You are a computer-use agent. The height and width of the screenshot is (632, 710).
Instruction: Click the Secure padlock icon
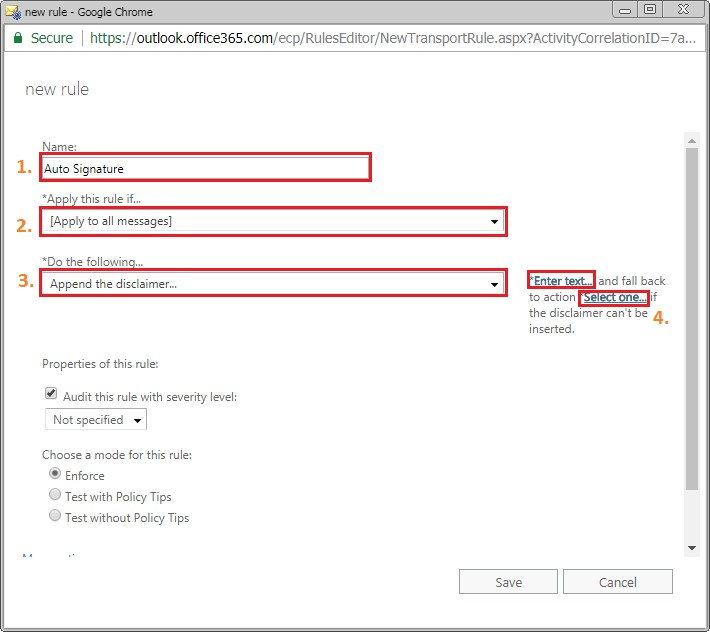(18, 38)
